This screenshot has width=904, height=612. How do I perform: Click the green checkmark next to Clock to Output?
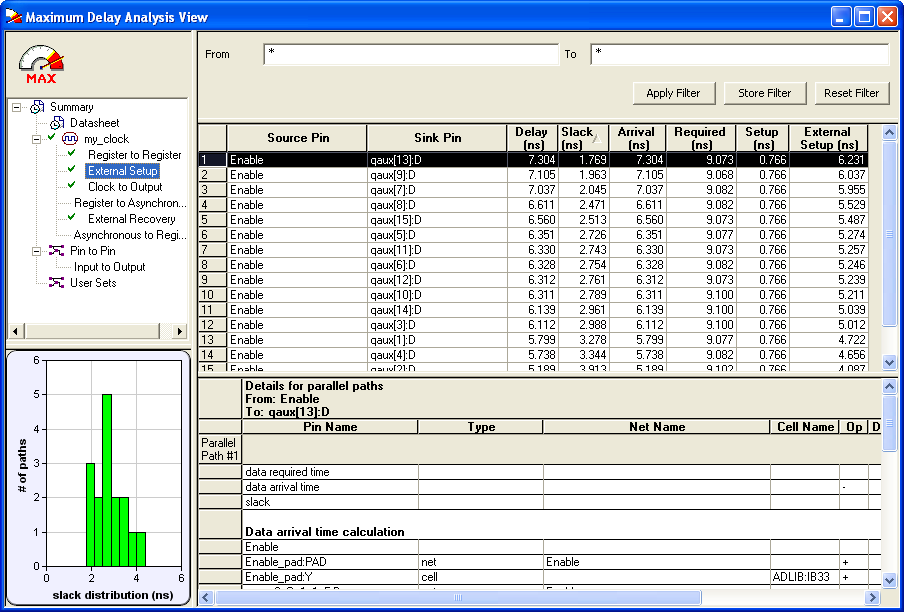click(x=71, y=186)
